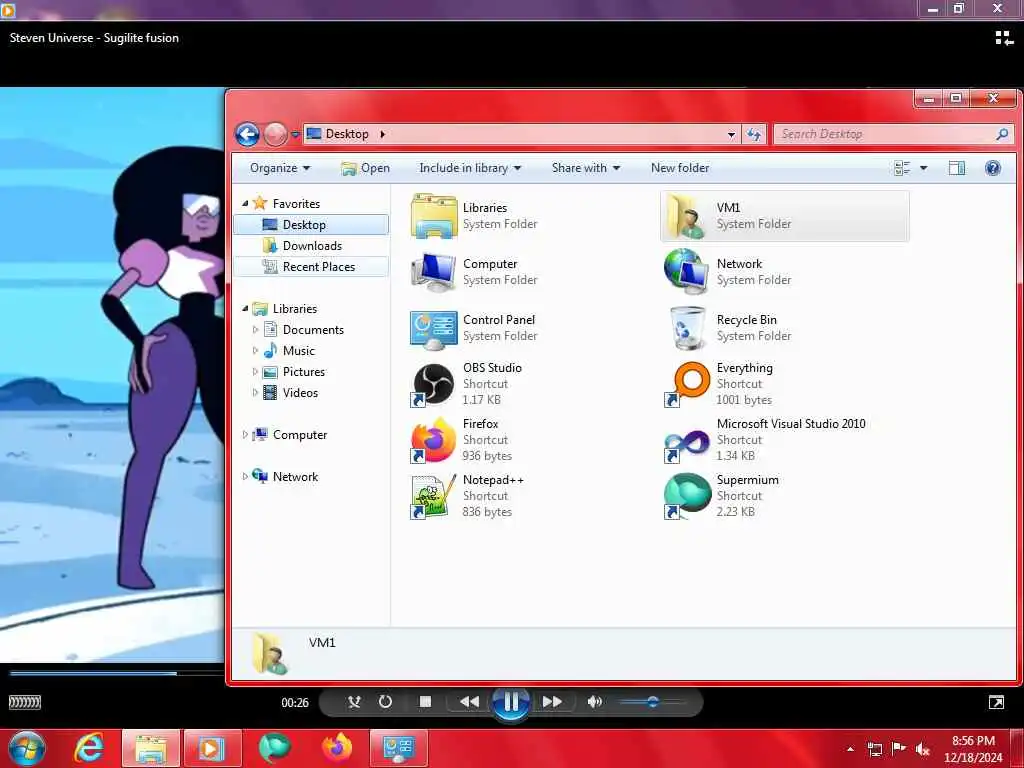Click the address bar Refresh icon

[x=754, y=135]
